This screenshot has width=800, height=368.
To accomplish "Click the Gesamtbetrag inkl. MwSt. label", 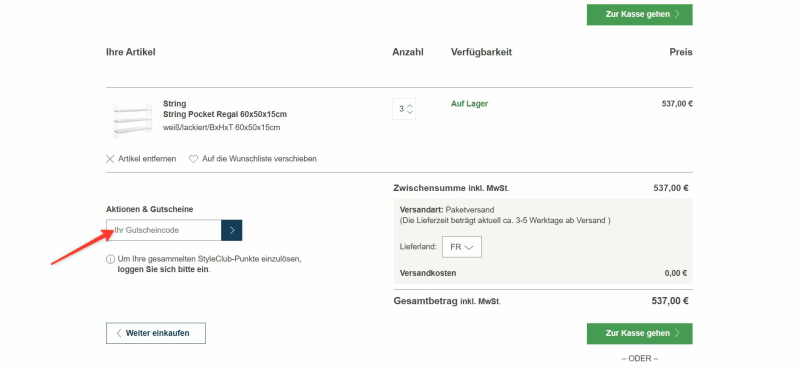I will [447, 301].
